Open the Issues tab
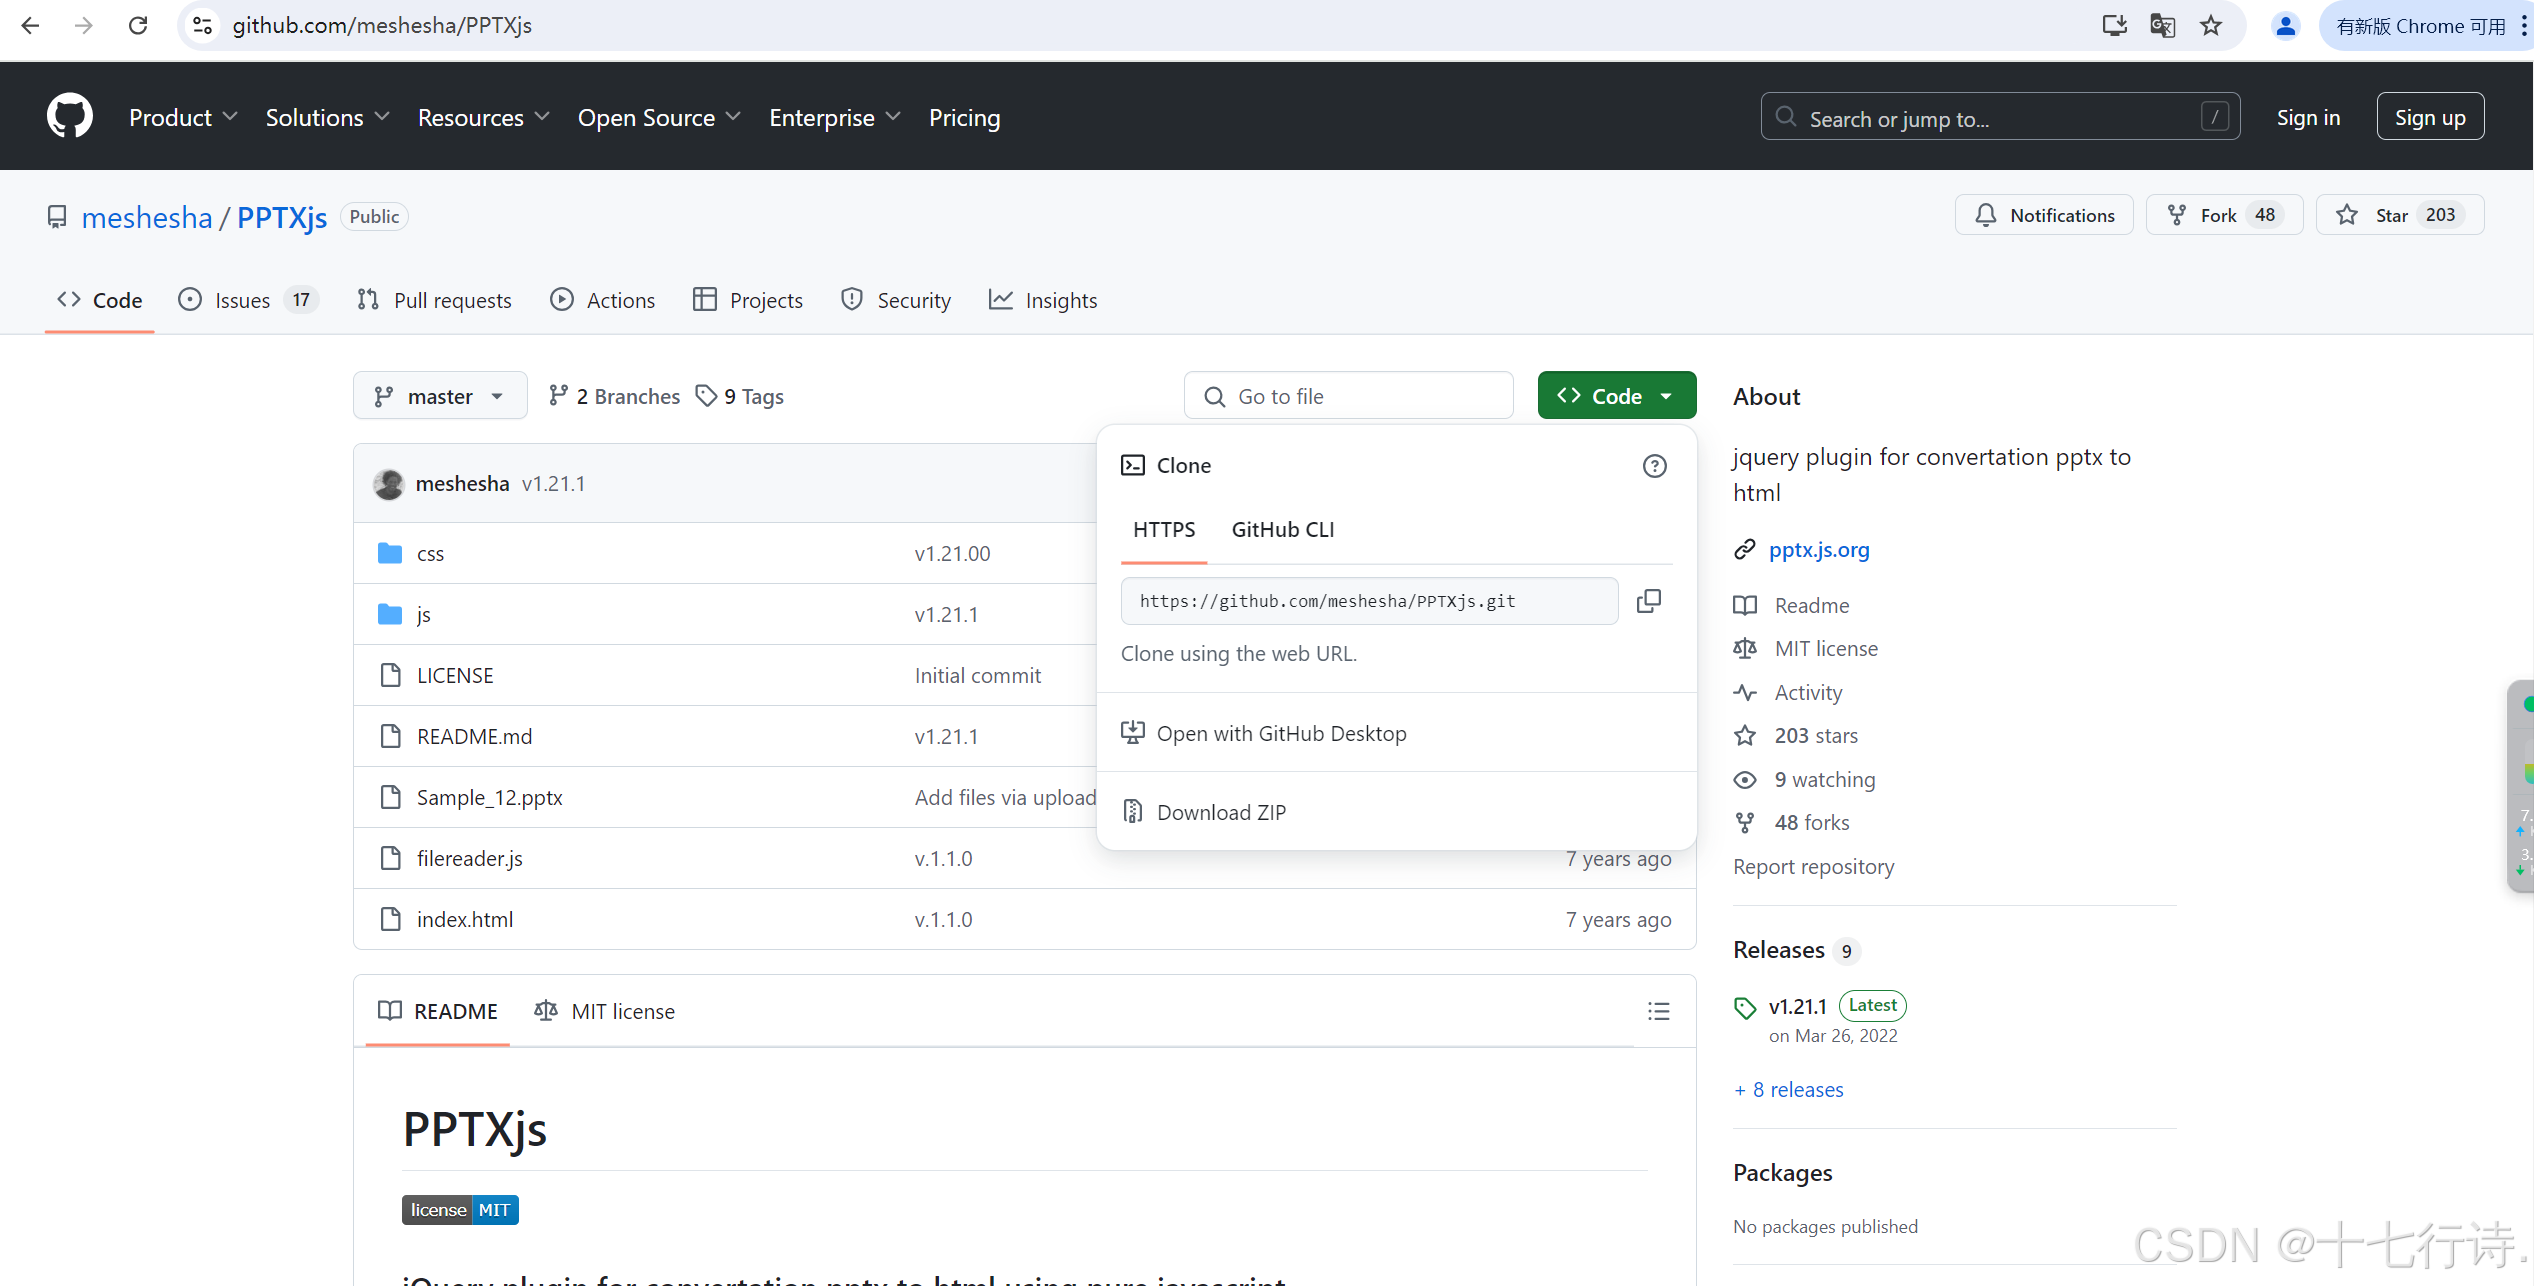 242,299
